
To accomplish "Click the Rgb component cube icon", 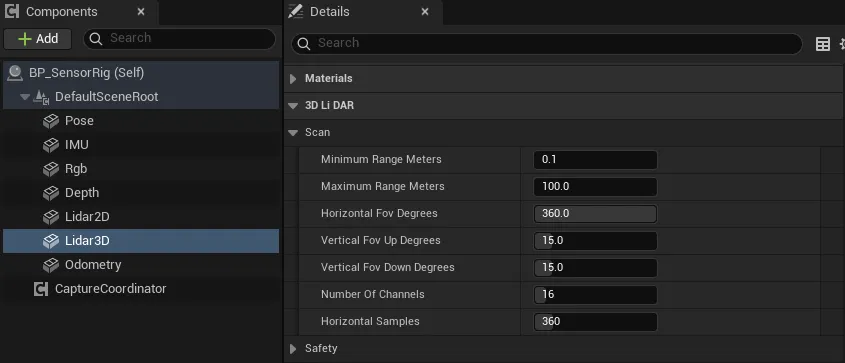I will [51, 169].
